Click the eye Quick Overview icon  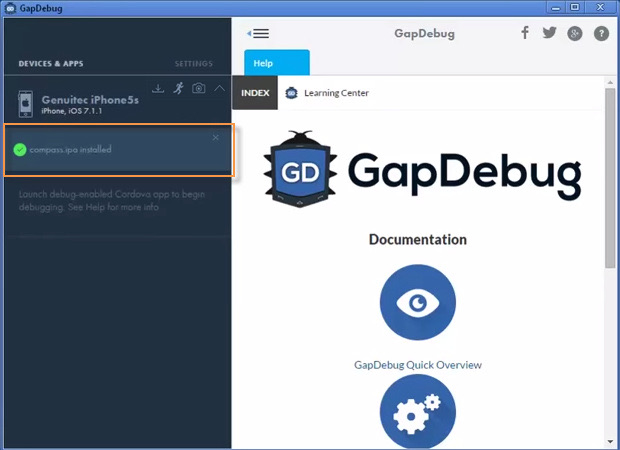(x=417, y=303)
